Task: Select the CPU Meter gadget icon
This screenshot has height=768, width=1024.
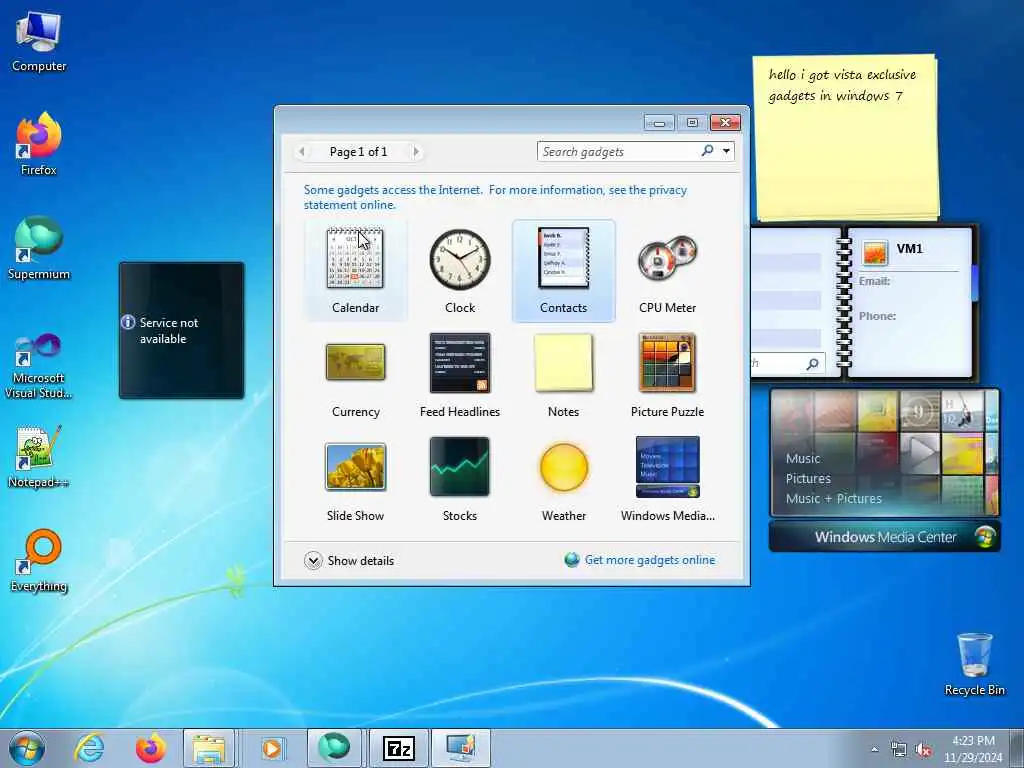Action: point(667,259)
